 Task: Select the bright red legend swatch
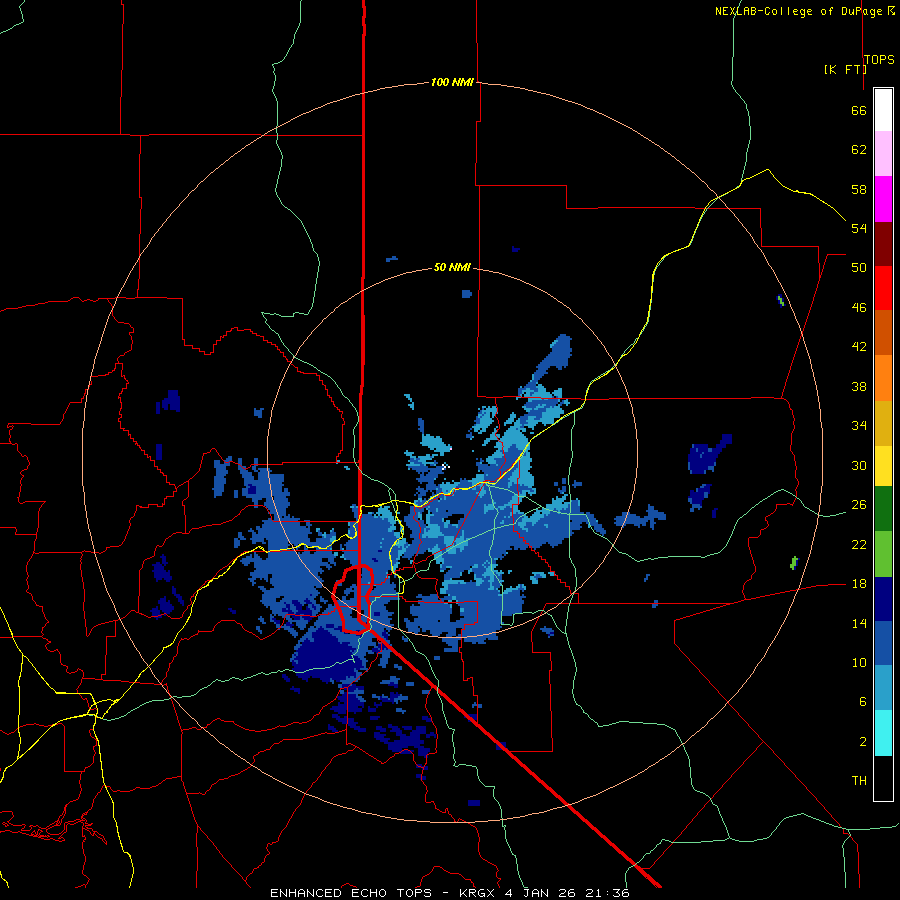tap(883, 288)
